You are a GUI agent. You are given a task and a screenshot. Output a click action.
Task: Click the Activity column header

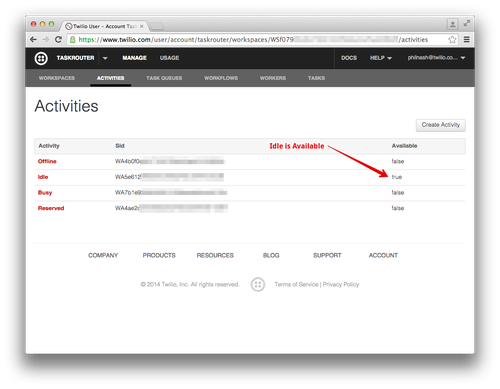[49, 146]
